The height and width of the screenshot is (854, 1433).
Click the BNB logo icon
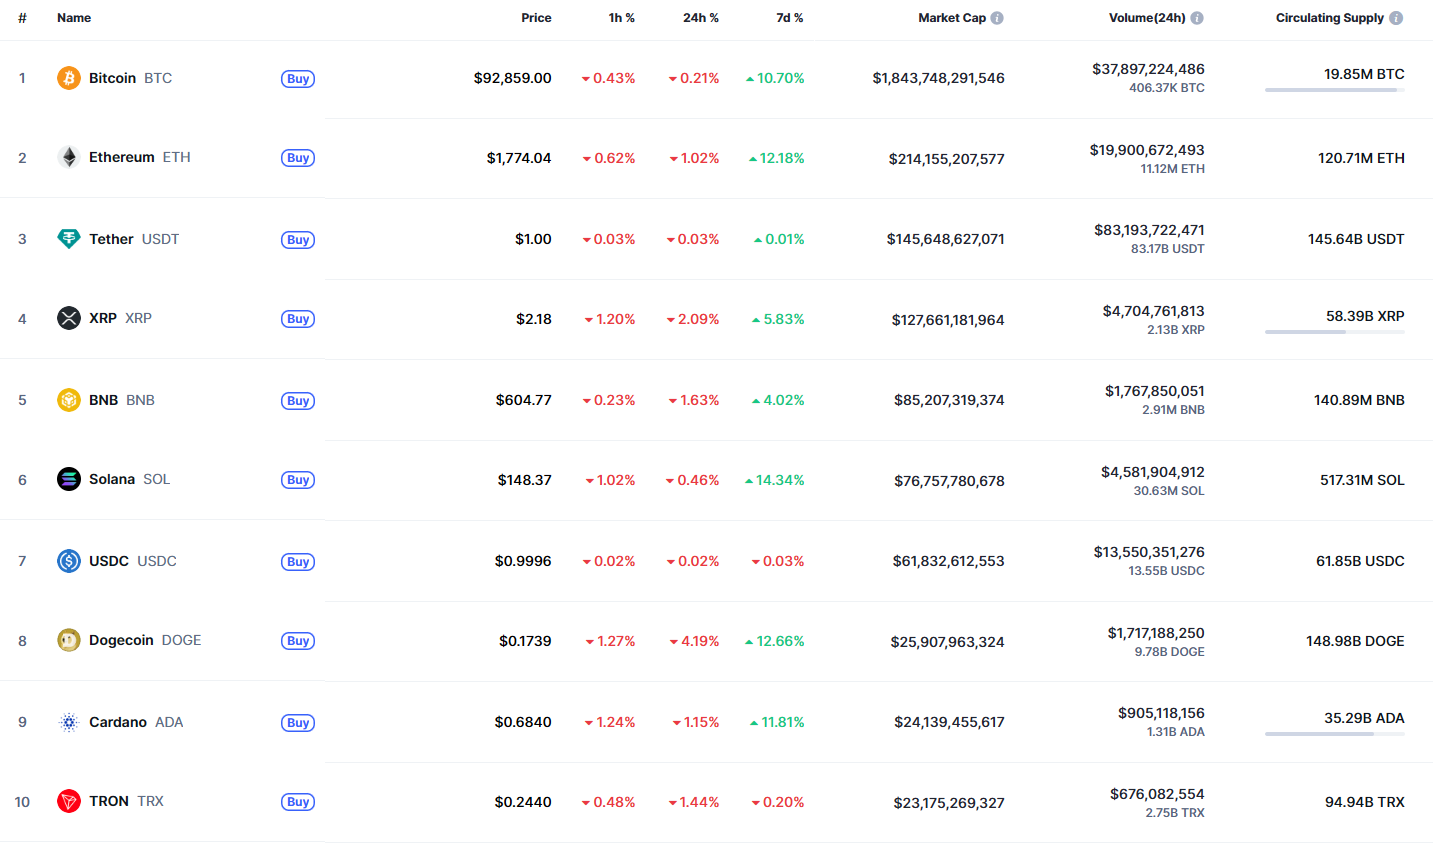pyautogui.click(x=68, y=400)
